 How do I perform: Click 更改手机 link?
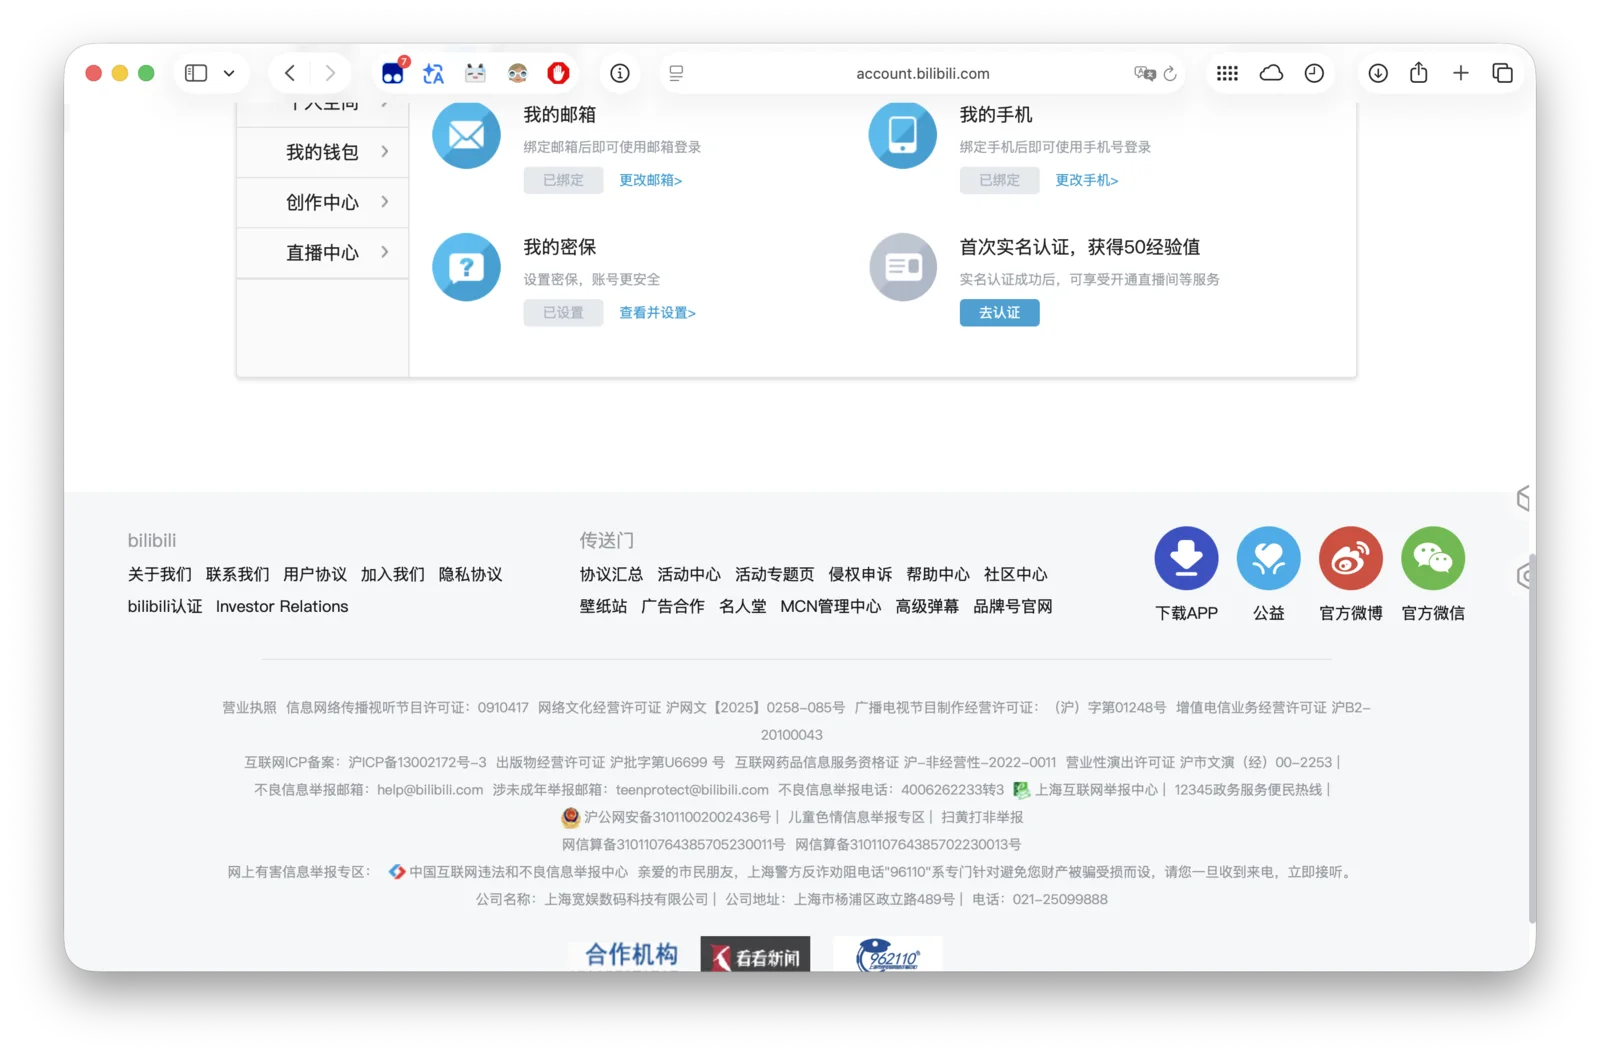pyautogui.click(x=1086, y=180)
